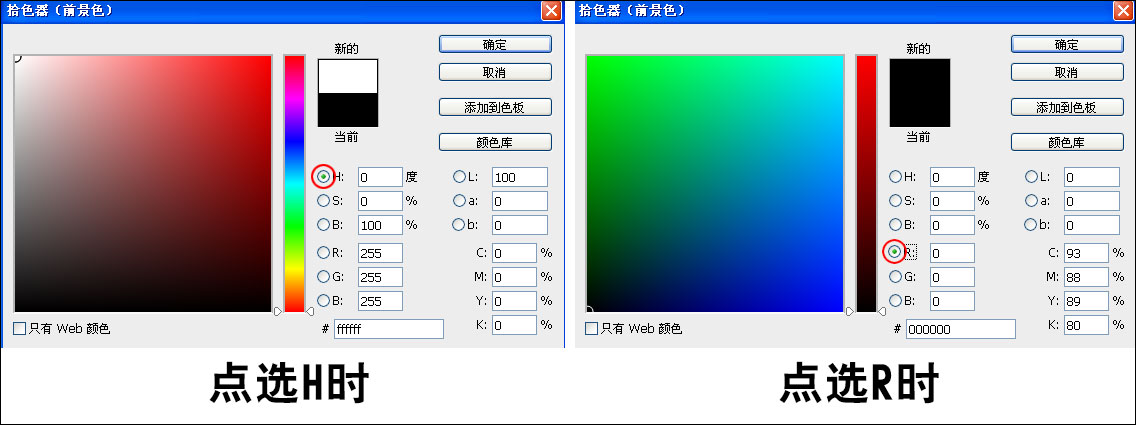Click 确定 in the right color picker
Screen dimensions: 1136x425
[1067, 44]
